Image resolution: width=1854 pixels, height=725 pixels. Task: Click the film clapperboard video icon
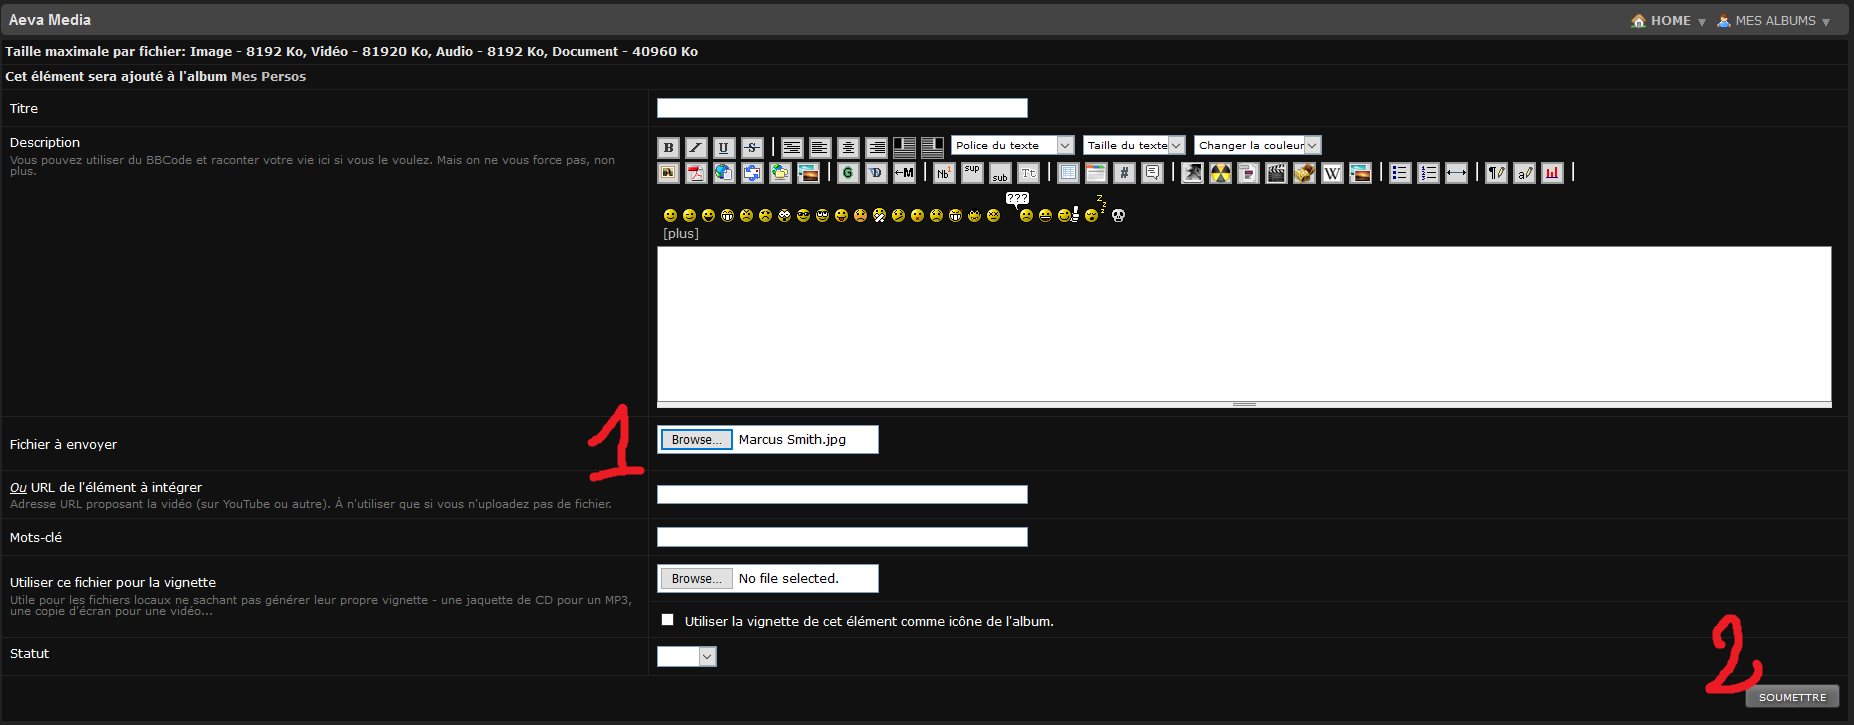[1276, 173]
